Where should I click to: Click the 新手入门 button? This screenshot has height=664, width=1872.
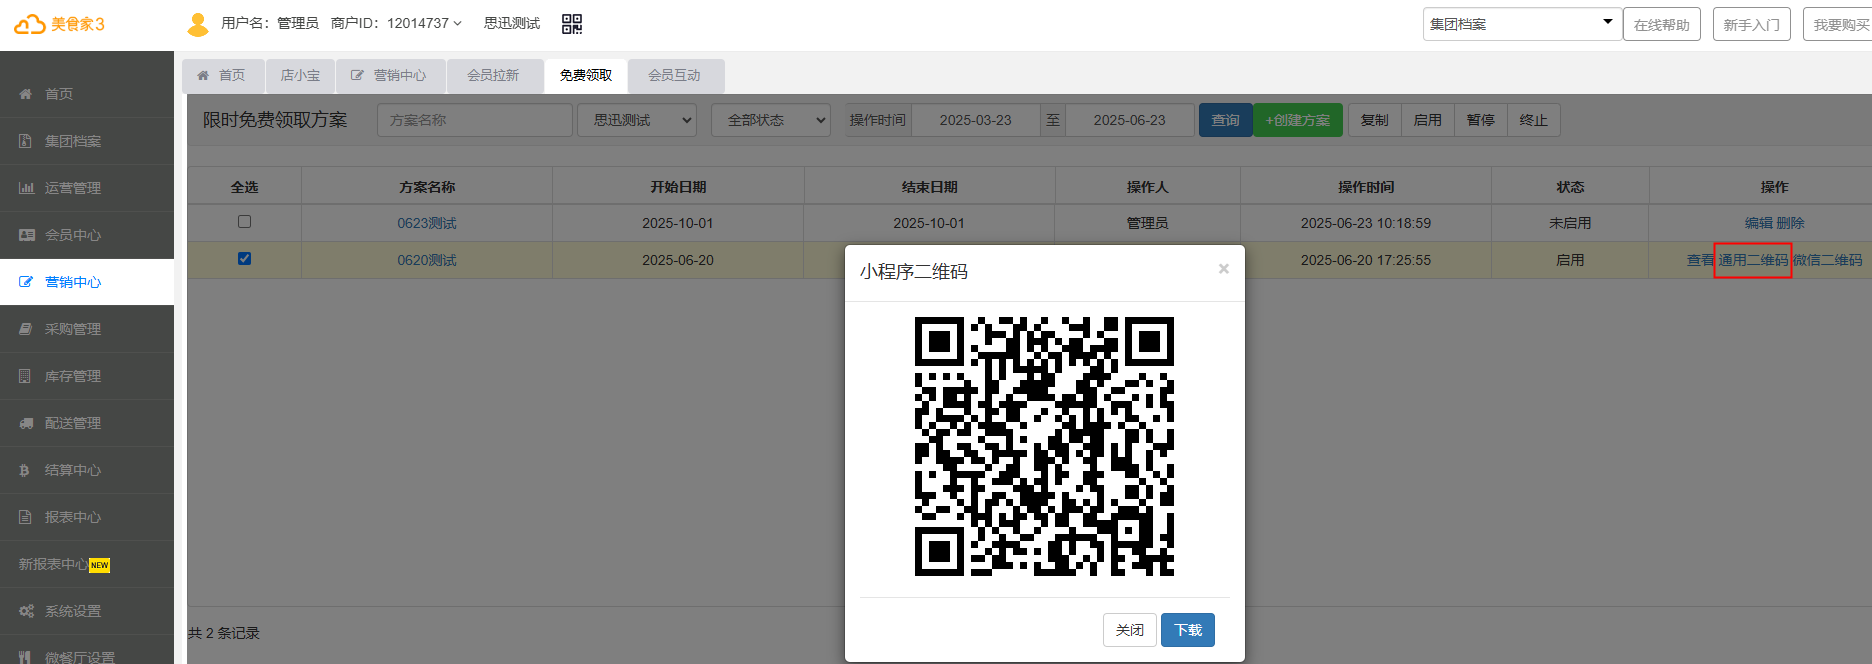(1752, 25)
